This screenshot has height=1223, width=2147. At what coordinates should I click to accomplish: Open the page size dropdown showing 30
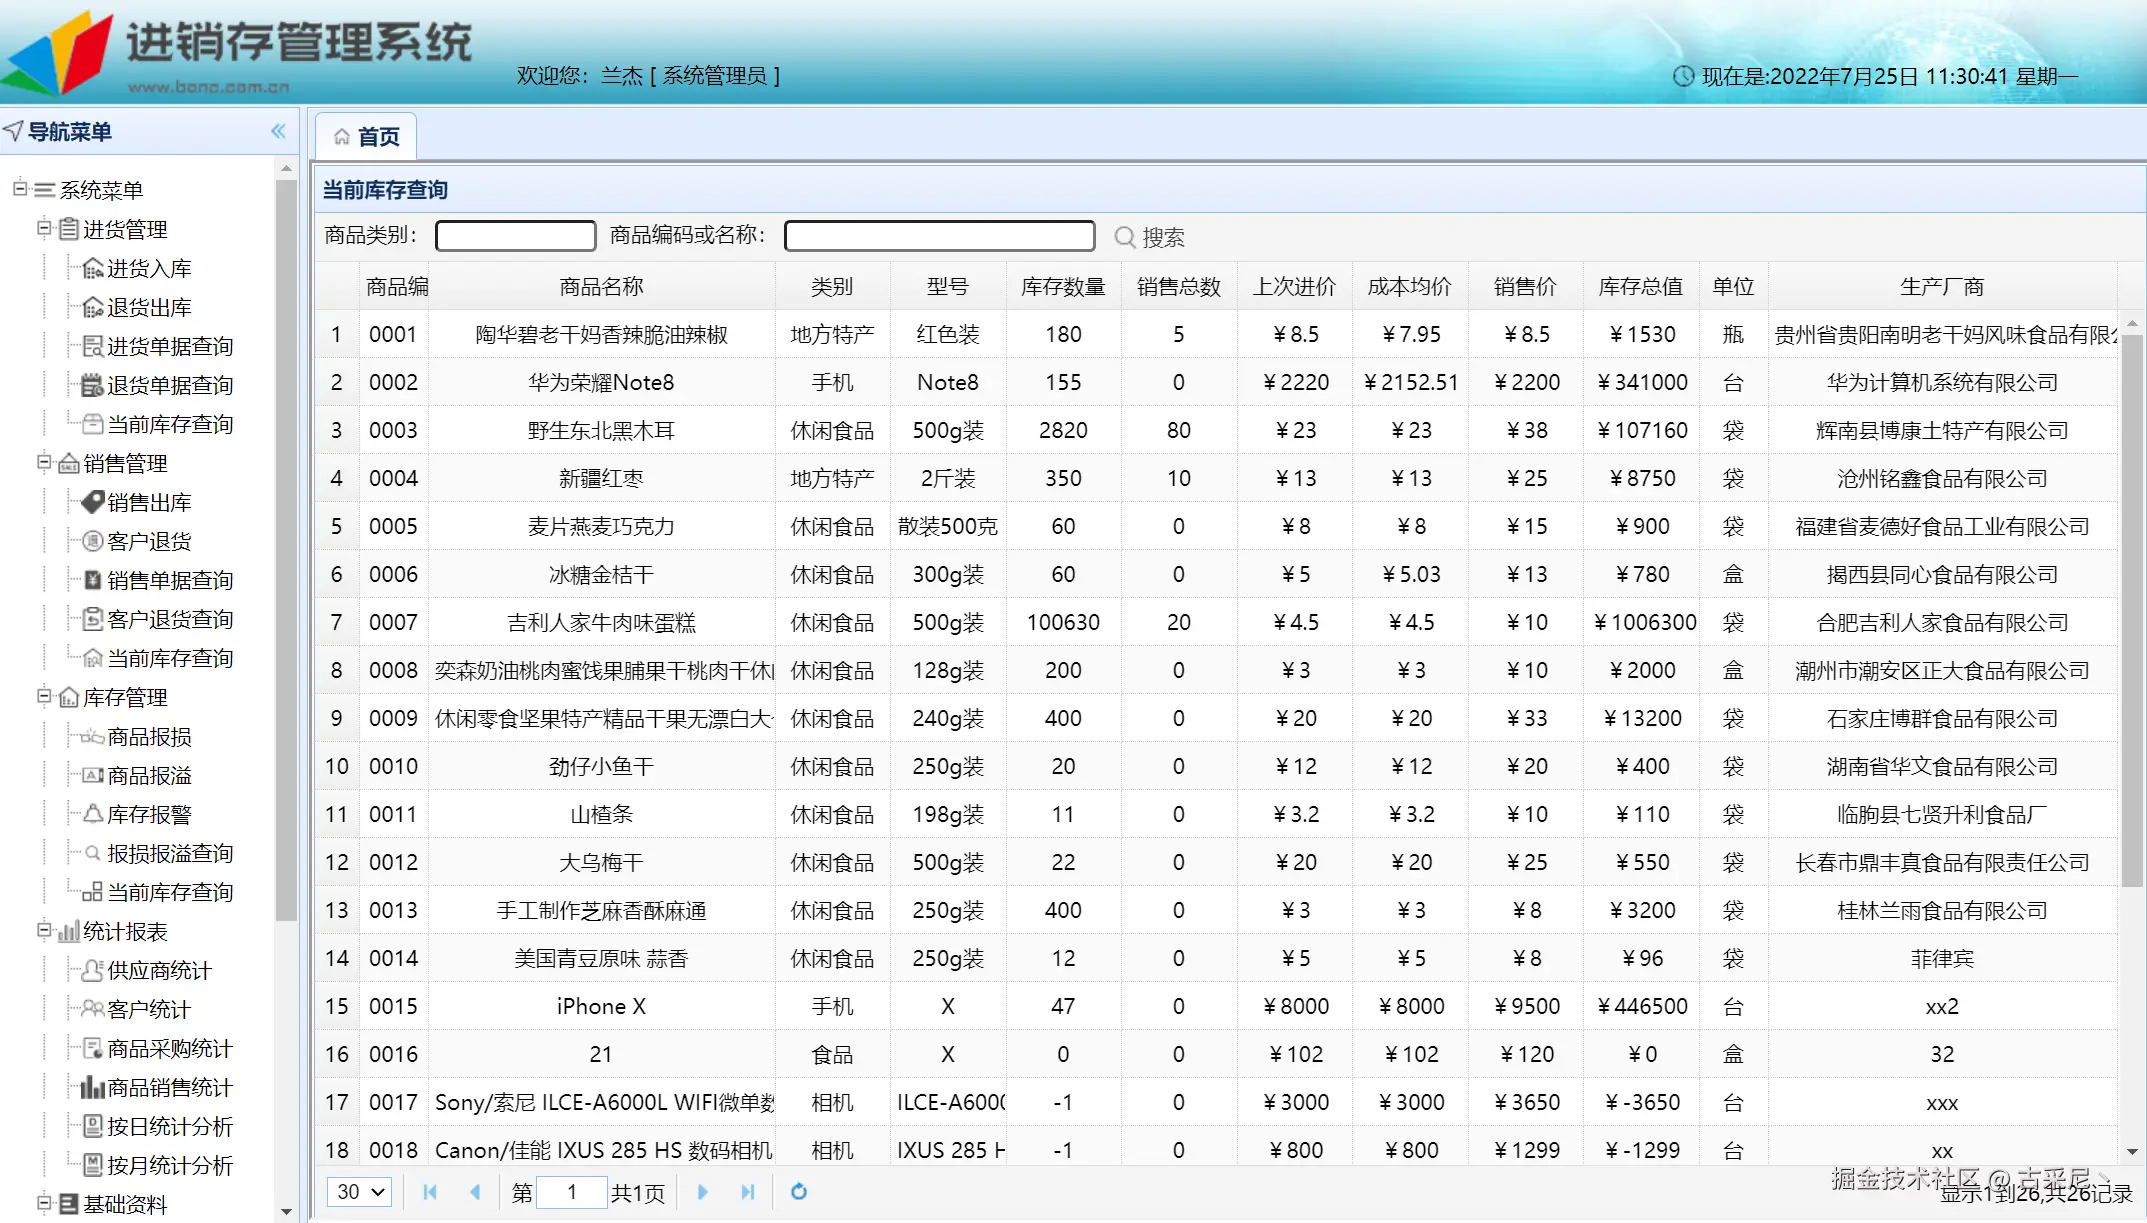360,1192
